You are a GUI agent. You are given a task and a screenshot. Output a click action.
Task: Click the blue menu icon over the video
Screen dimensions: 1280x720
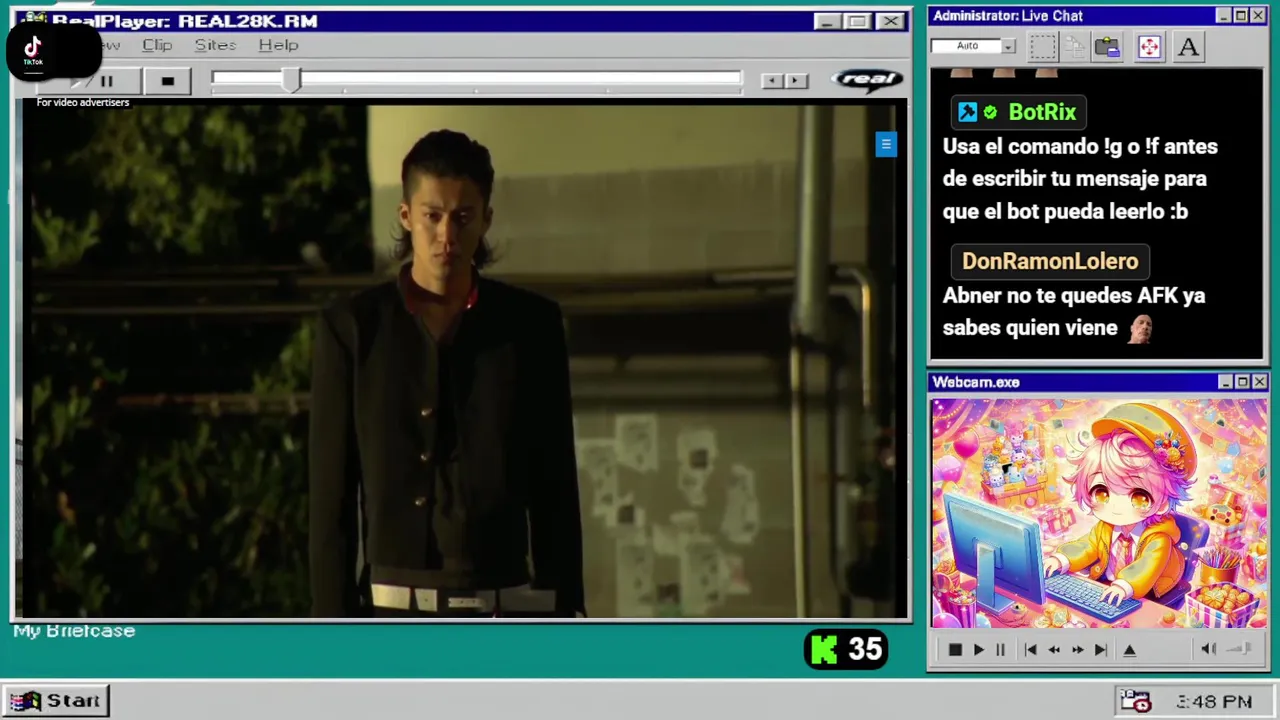point(885,145)
